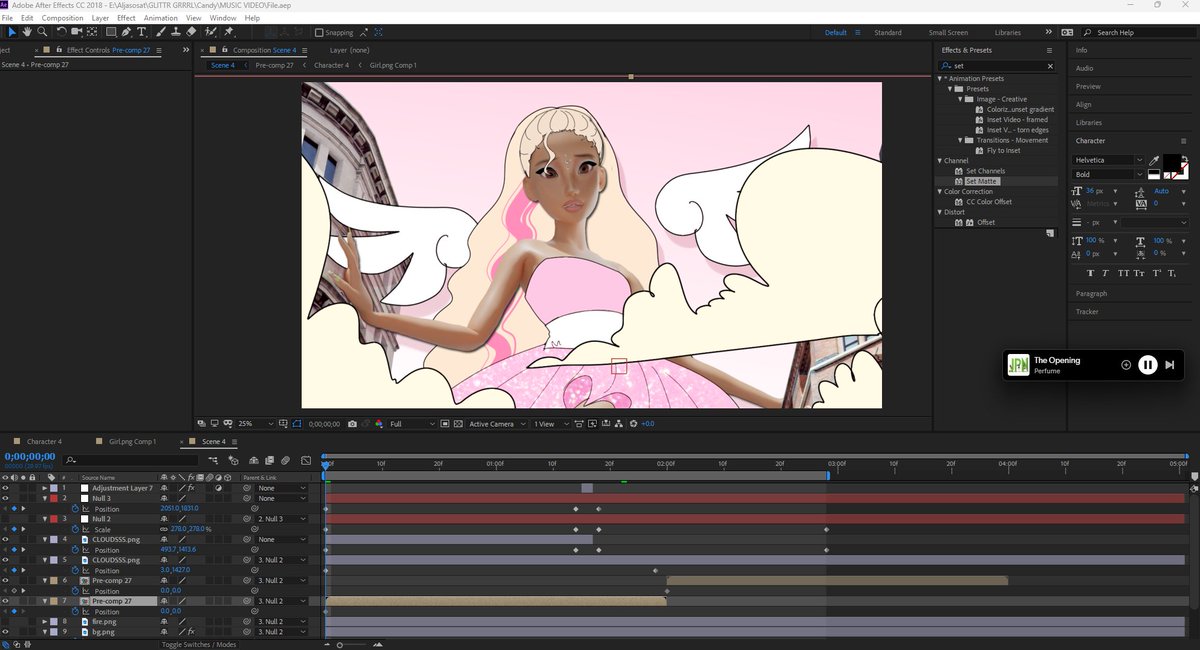Toggle hide shy layers icon in timeline
Viewport: 1200px width, 650px height.
(x=254, y=460)
